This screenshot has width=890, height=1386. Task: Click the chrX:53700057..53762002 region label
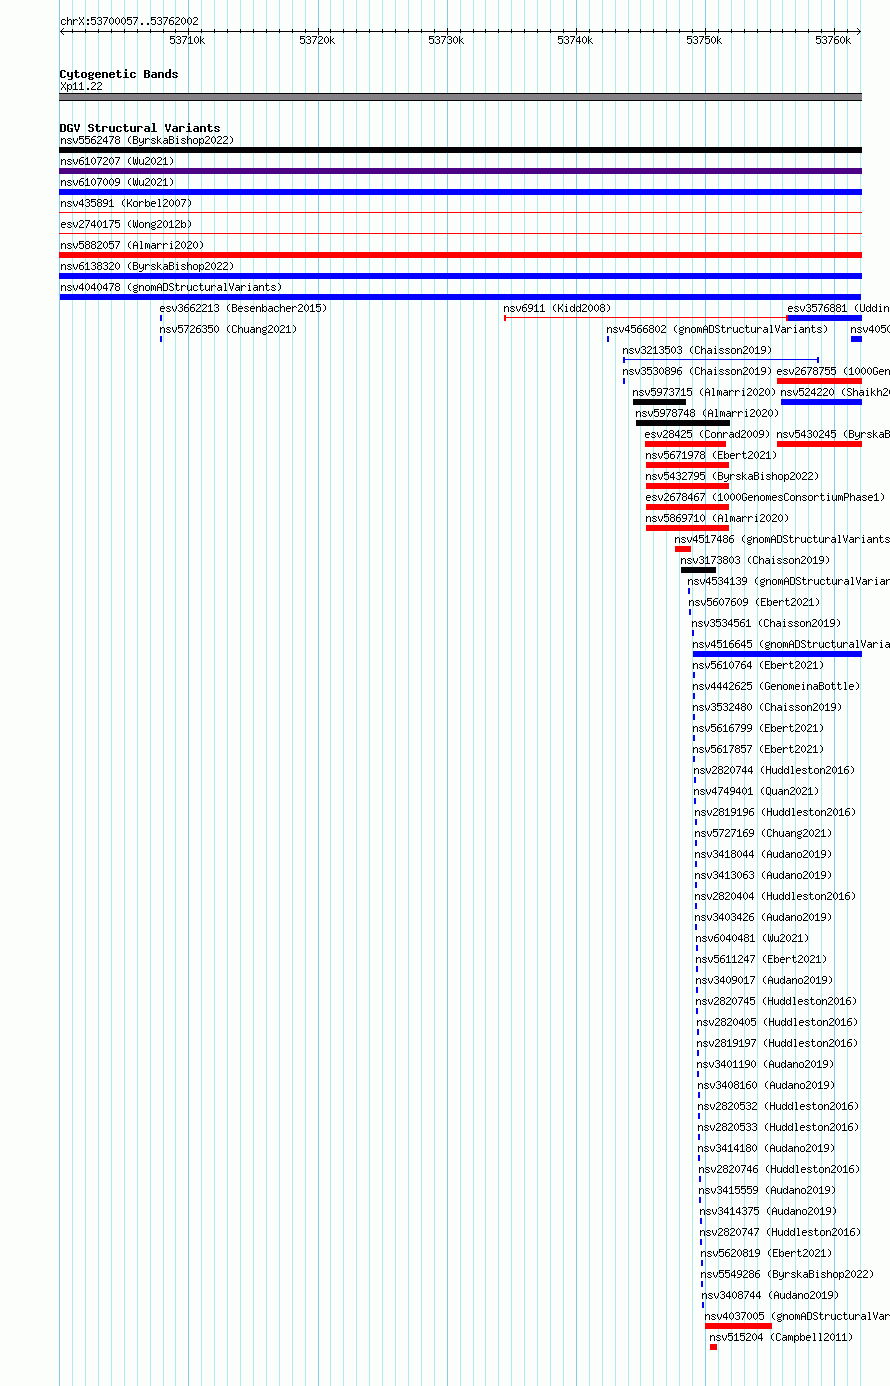129,21
